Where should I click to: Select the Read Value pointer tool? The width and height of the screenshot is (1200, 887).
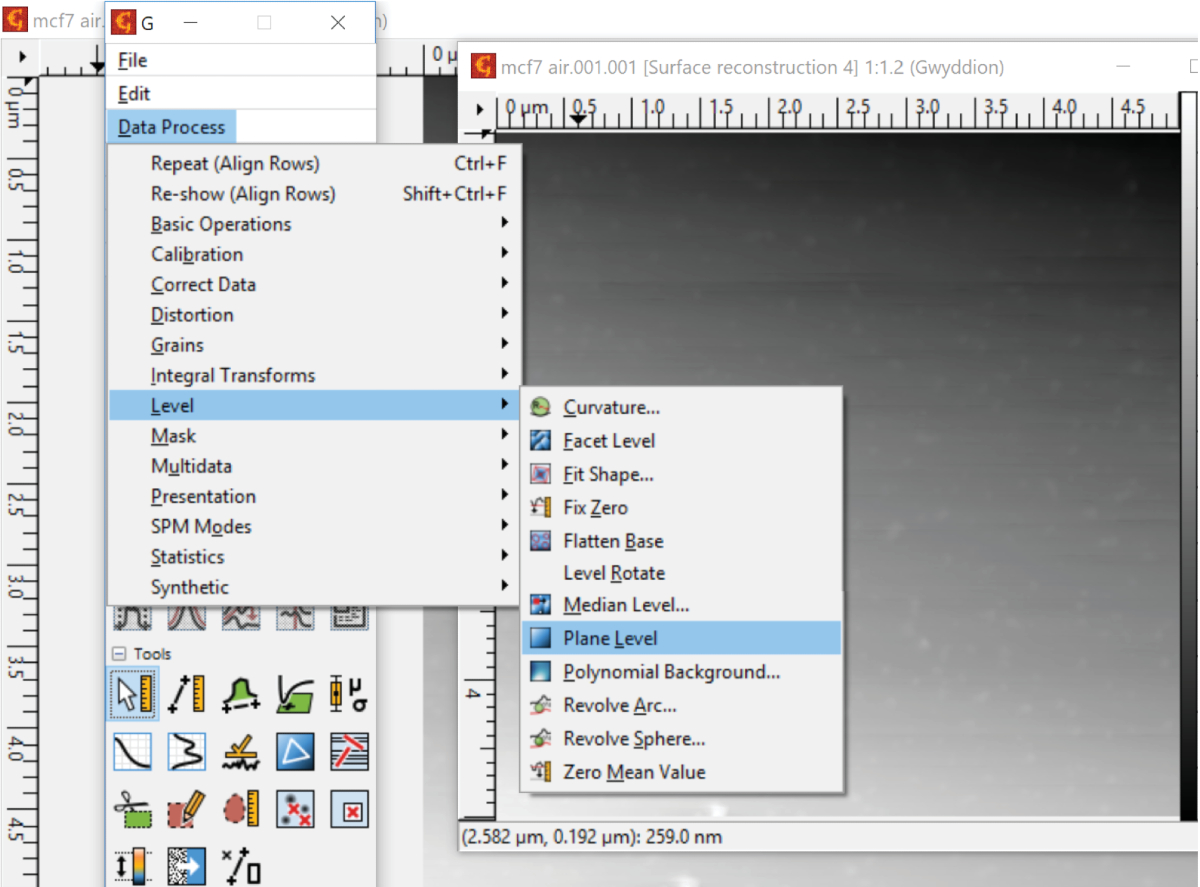pos(132,693)
